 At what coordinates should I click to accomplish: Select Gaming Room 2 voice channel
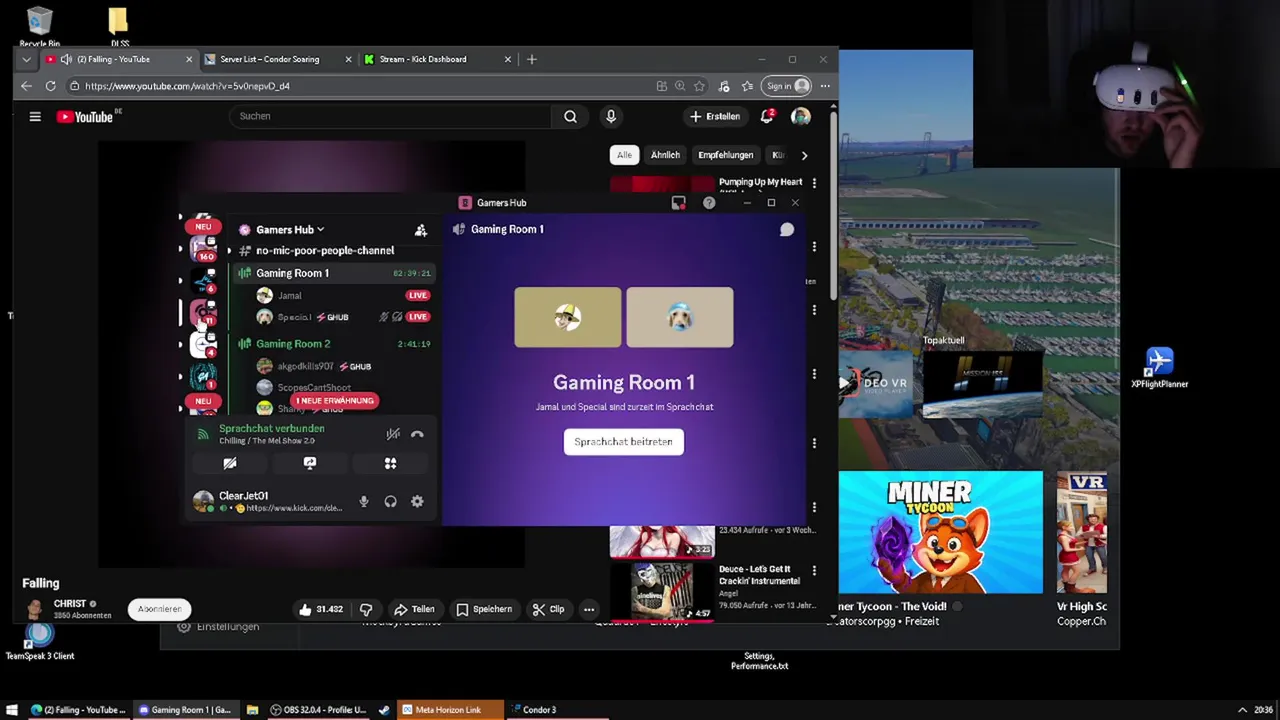pyautogui.click(x=334, y=344)
